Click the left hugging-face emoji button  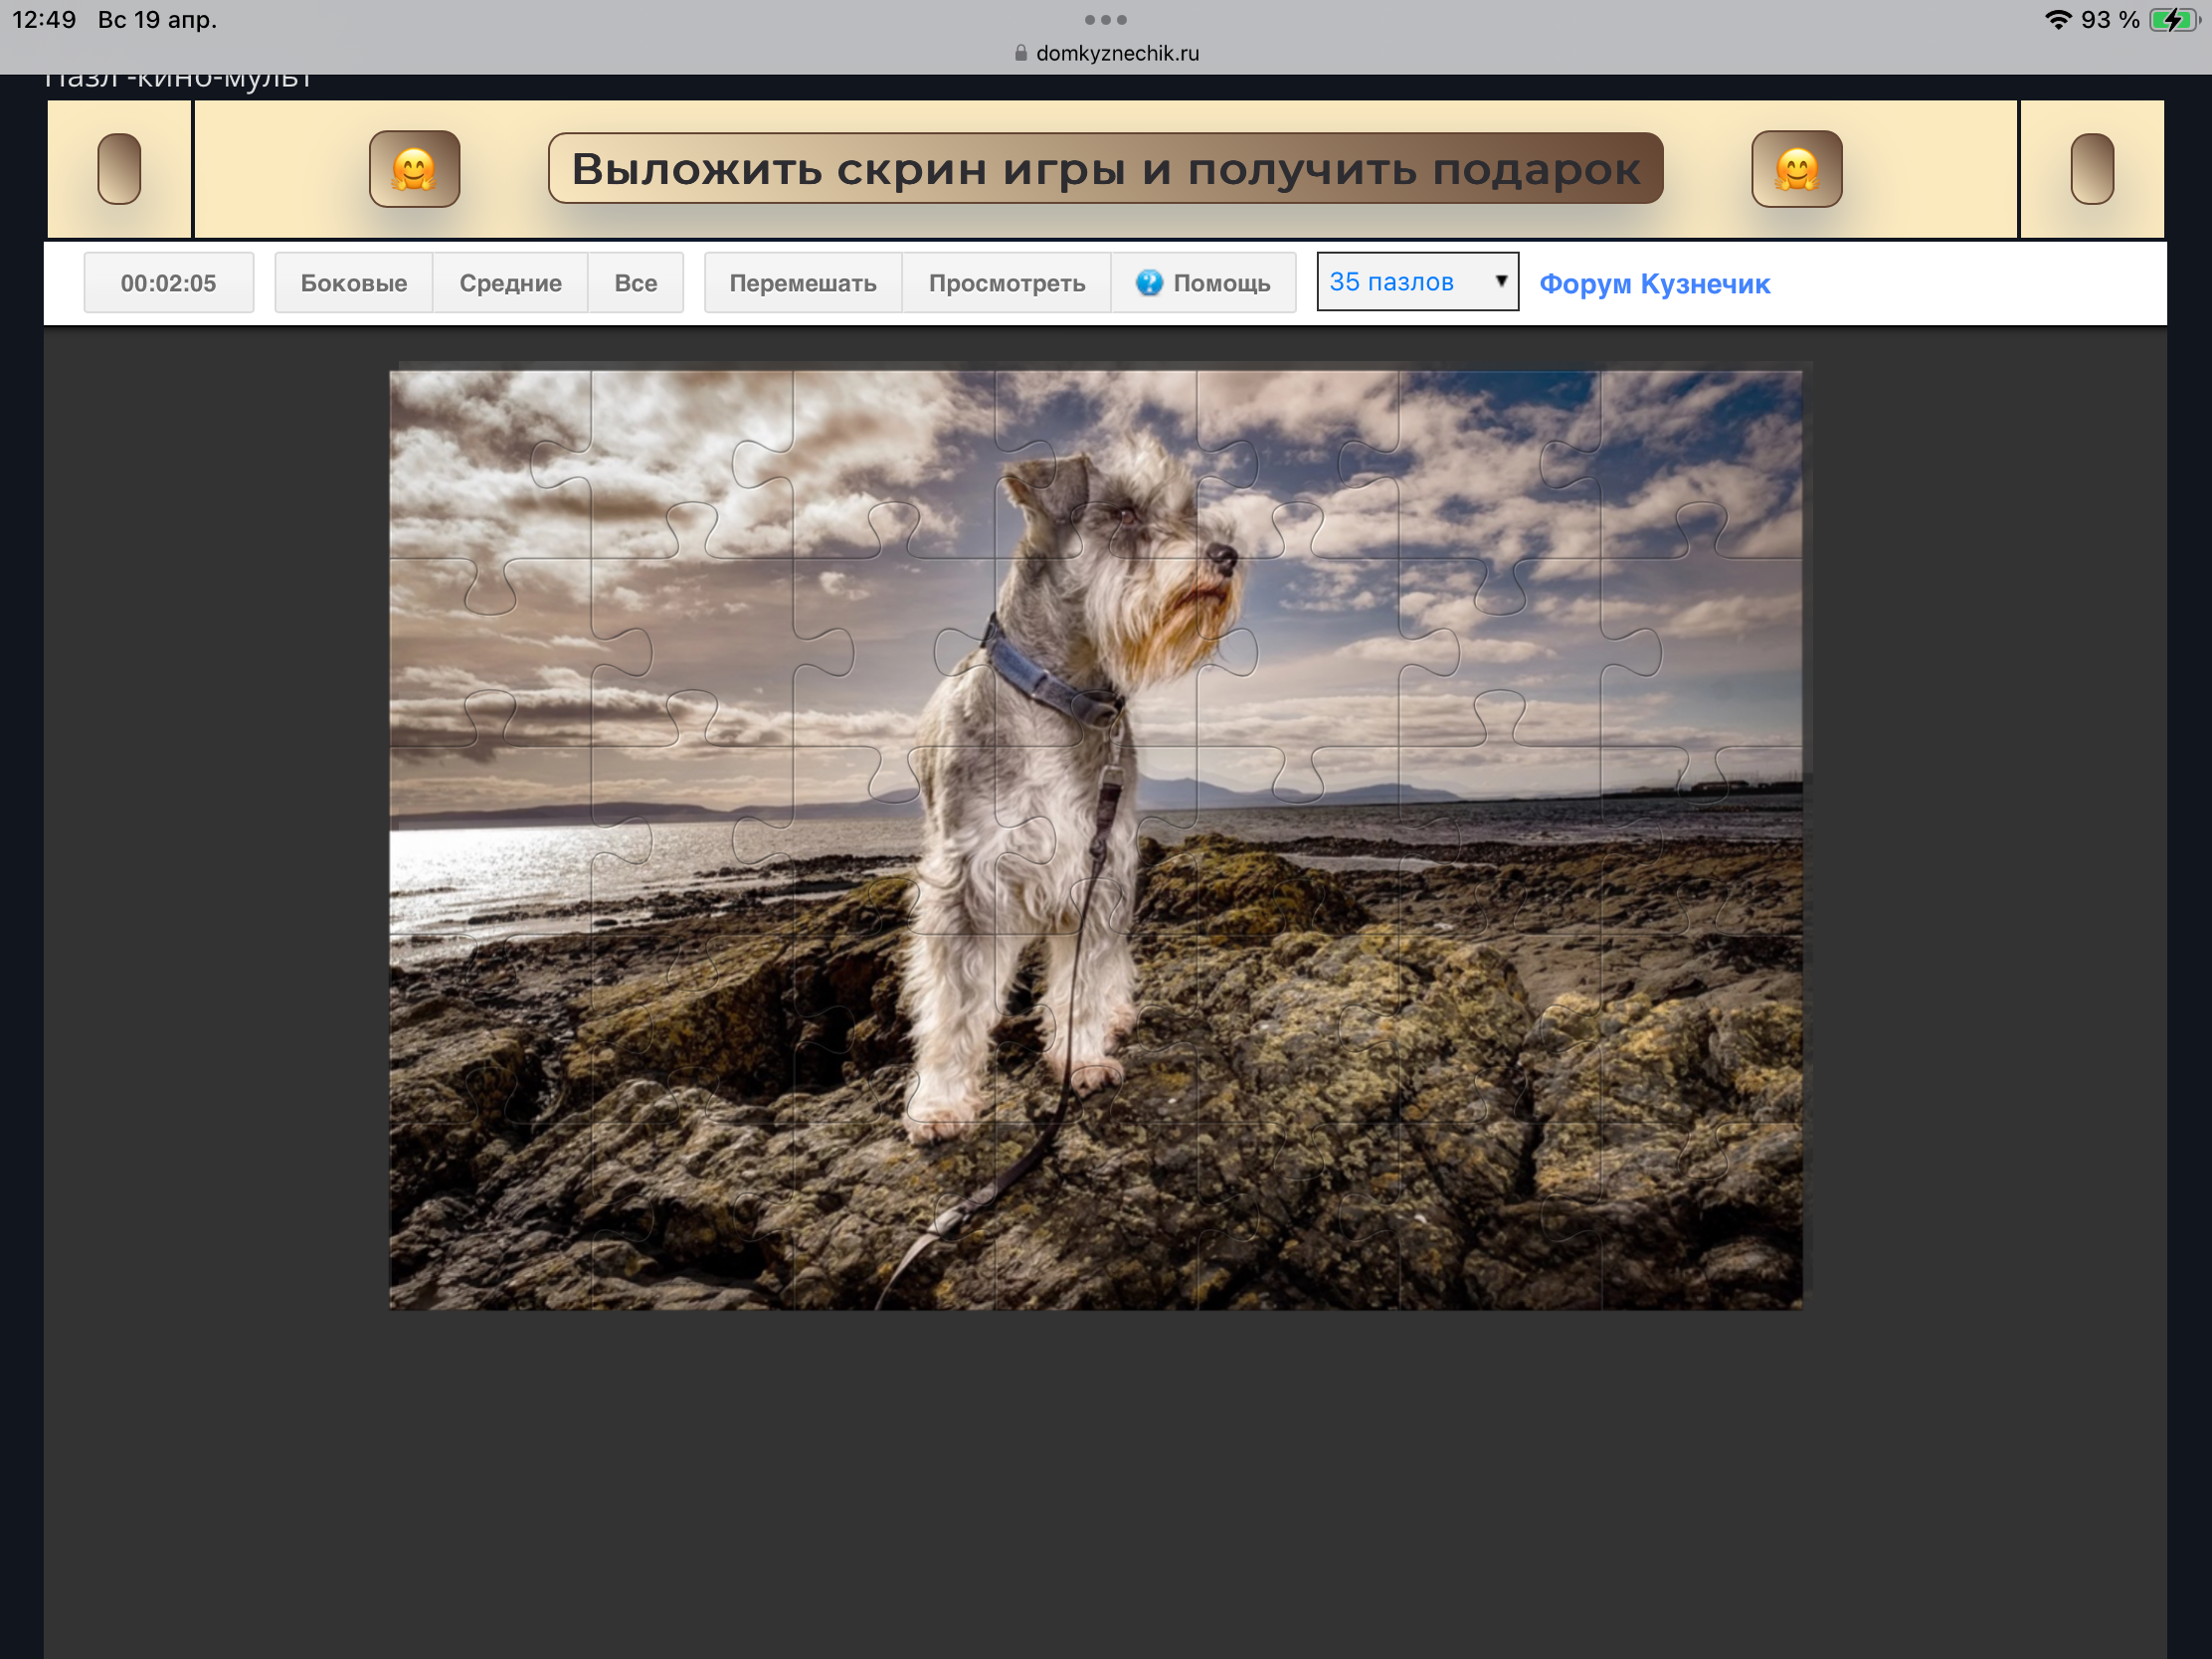click(414, 168)
